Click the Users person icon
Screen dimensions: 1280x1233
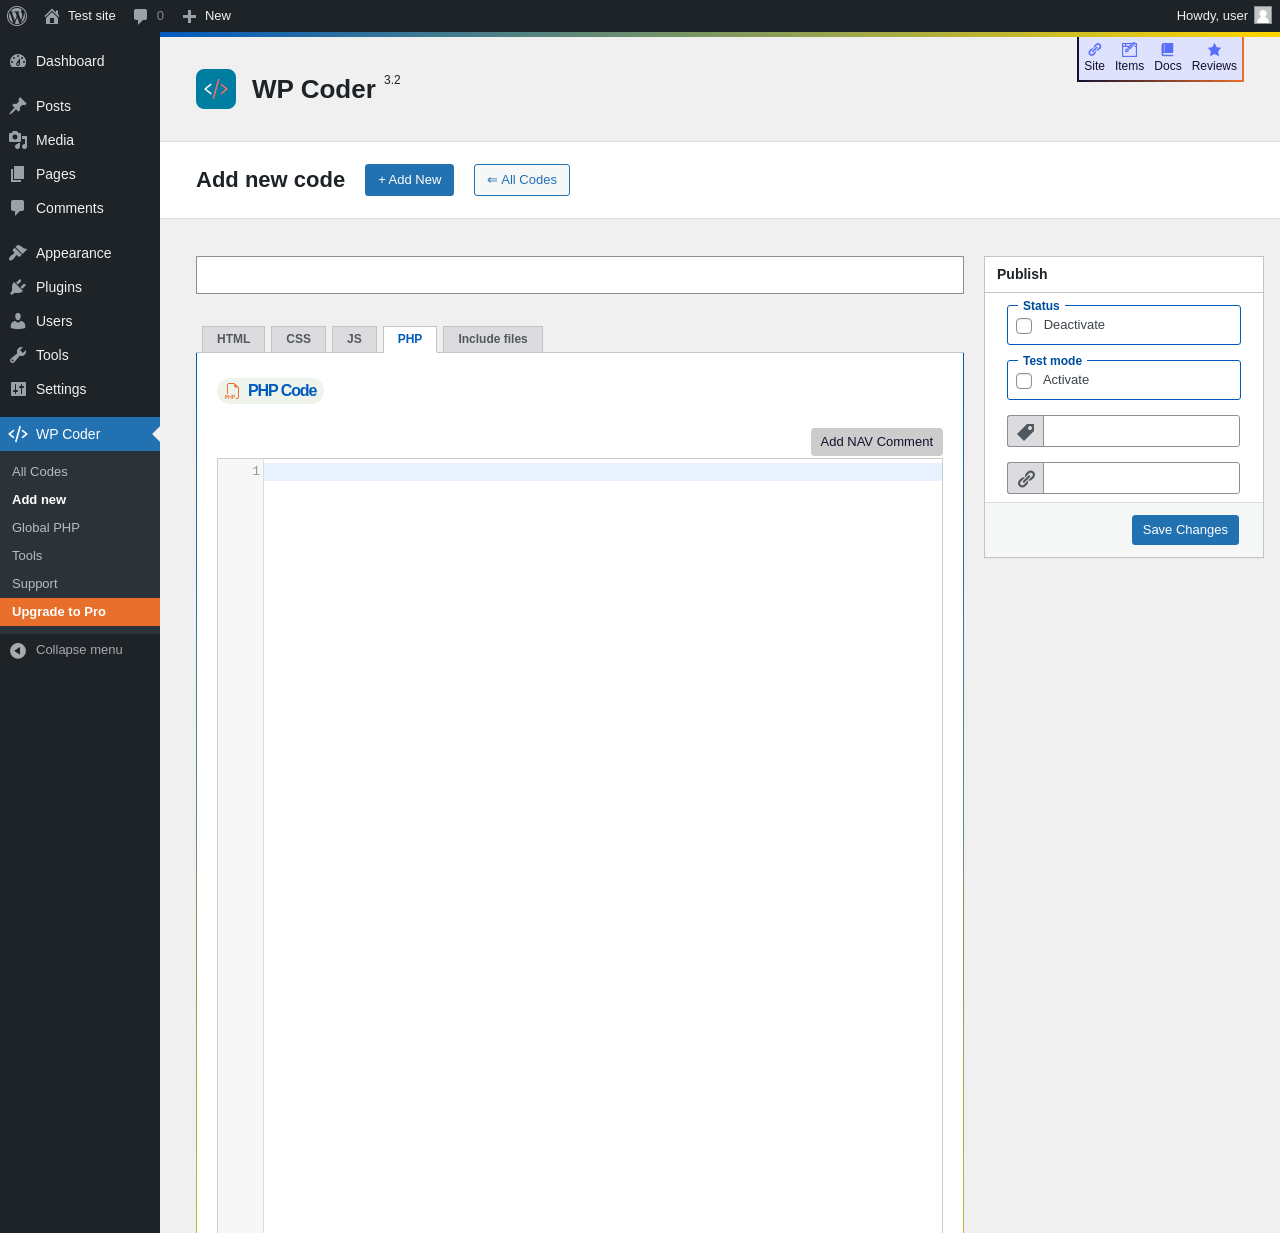click(18, 321)
